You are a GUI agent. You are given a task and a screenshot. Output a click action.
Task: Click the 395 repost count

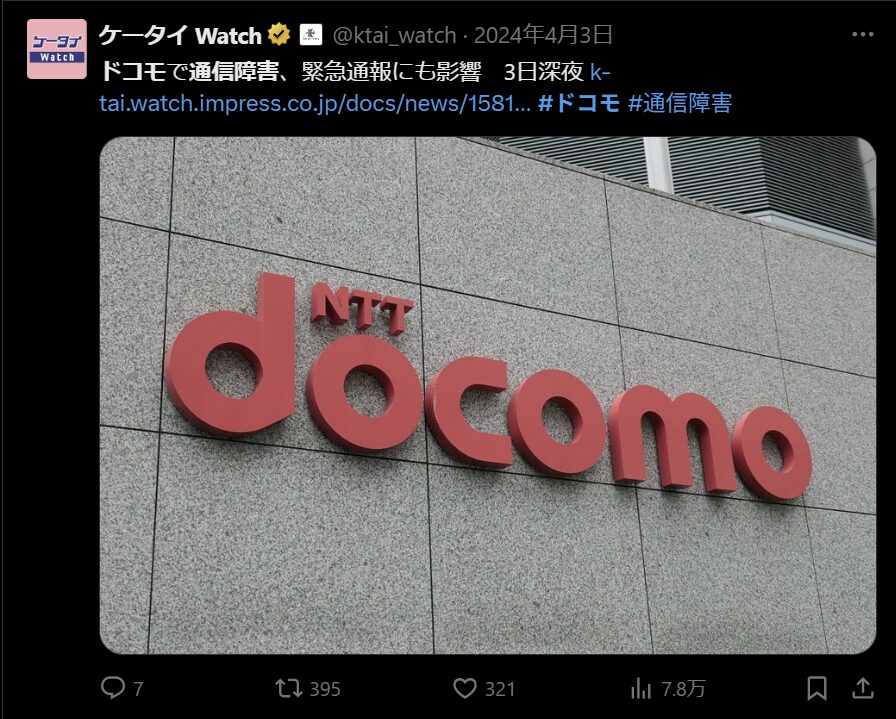[325, 689]
